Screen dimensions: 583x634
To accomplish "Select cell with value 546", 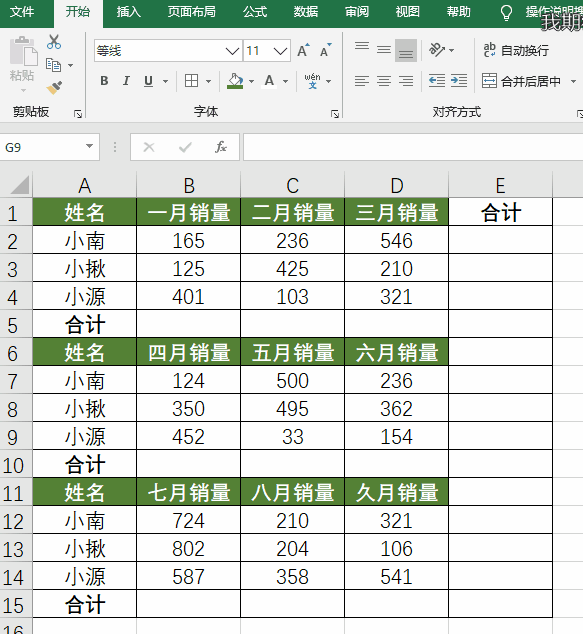I will coord(397,241).
